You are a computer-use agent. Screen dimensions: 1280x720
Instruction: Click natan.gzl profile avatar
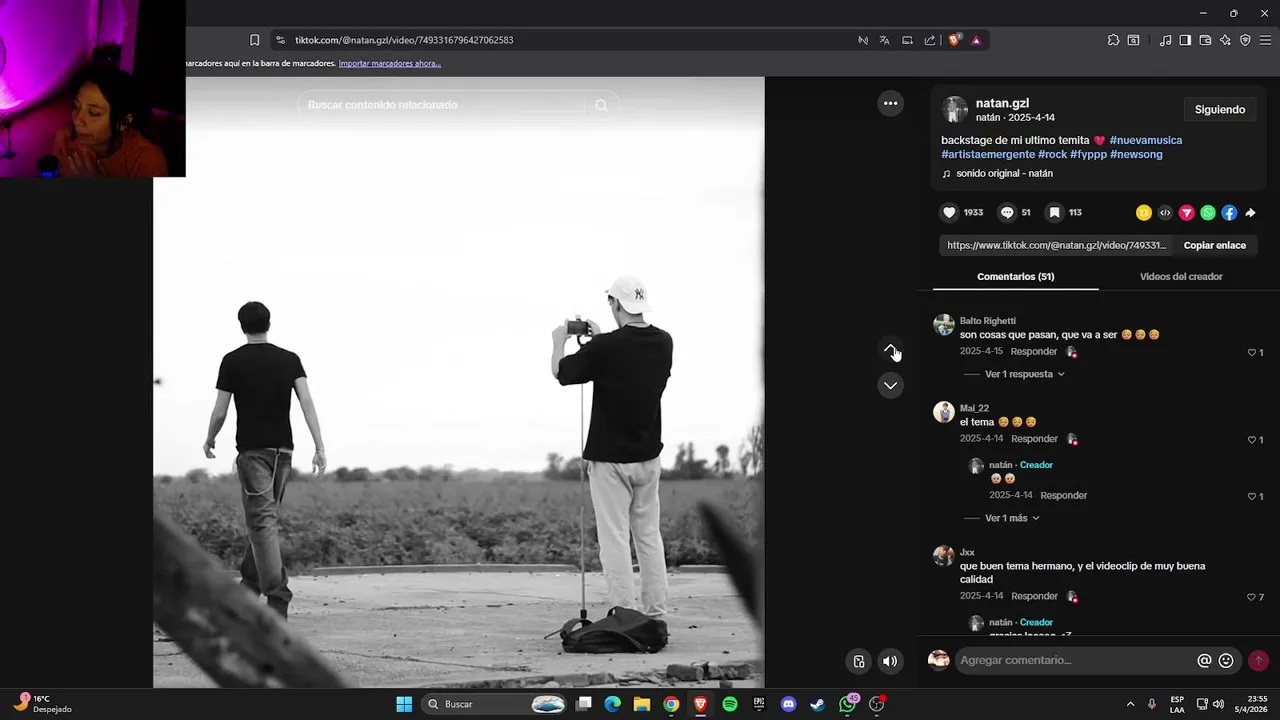point(955,109)
